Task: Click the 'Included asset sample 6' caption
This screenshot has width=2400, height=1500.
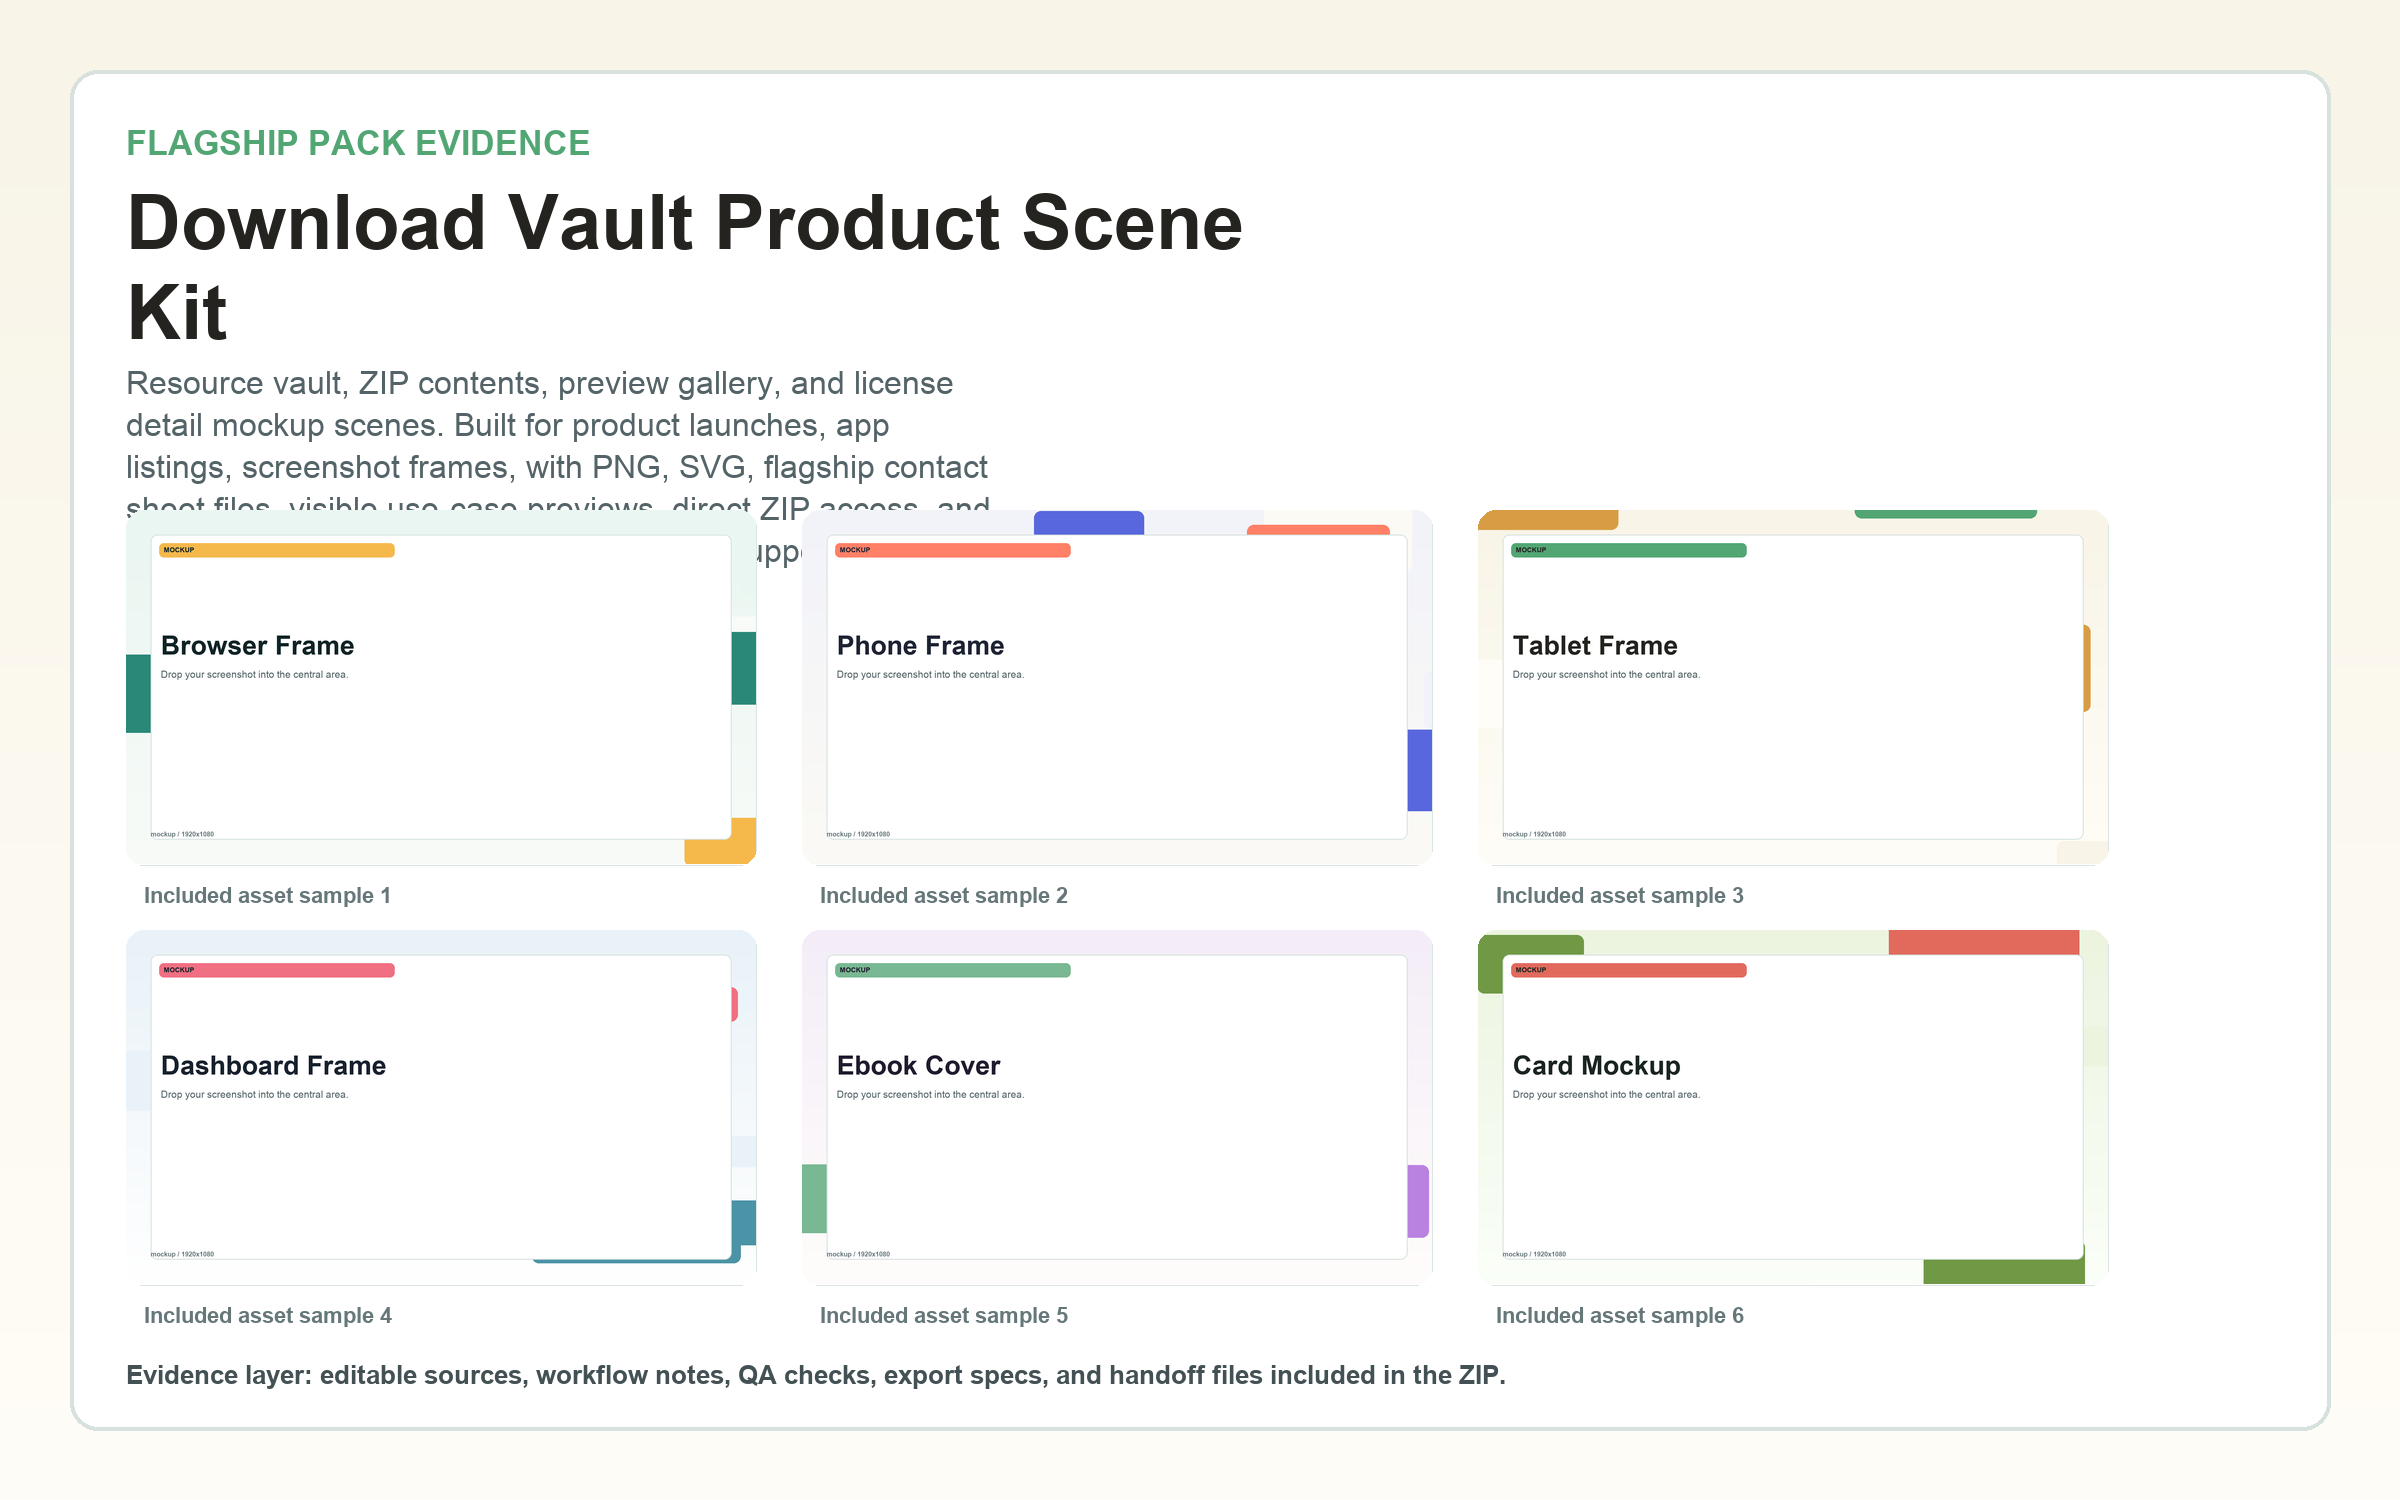Action: tap(1619, 1316)
